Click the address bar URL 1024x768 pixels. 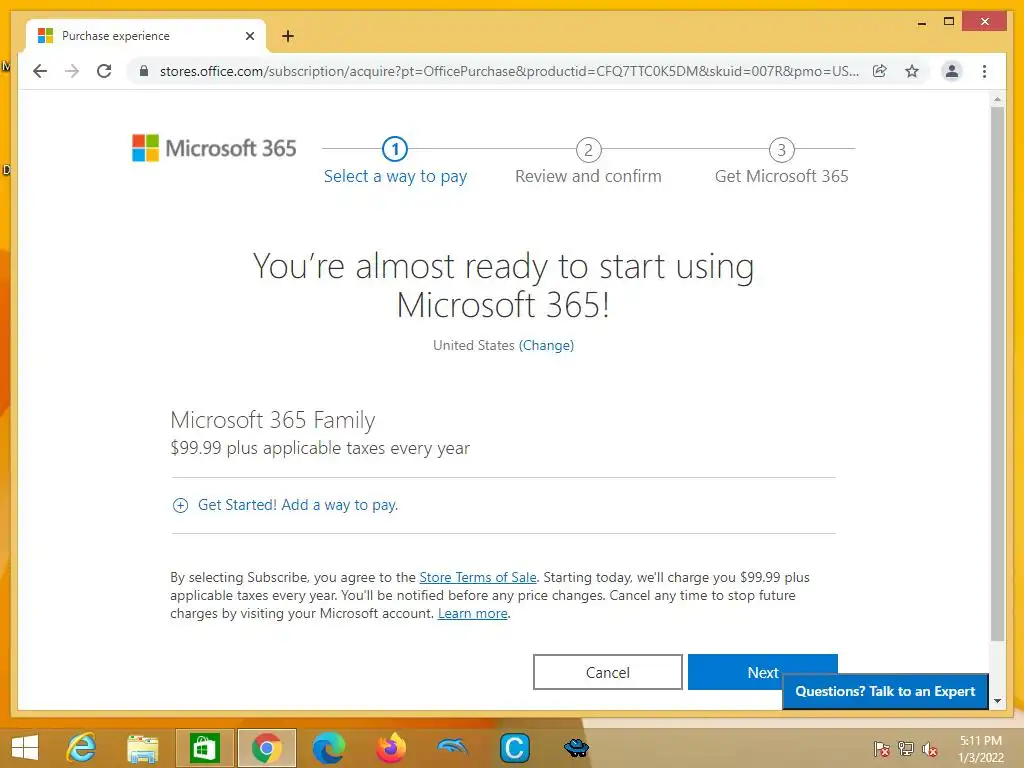(x=509, y=71)
